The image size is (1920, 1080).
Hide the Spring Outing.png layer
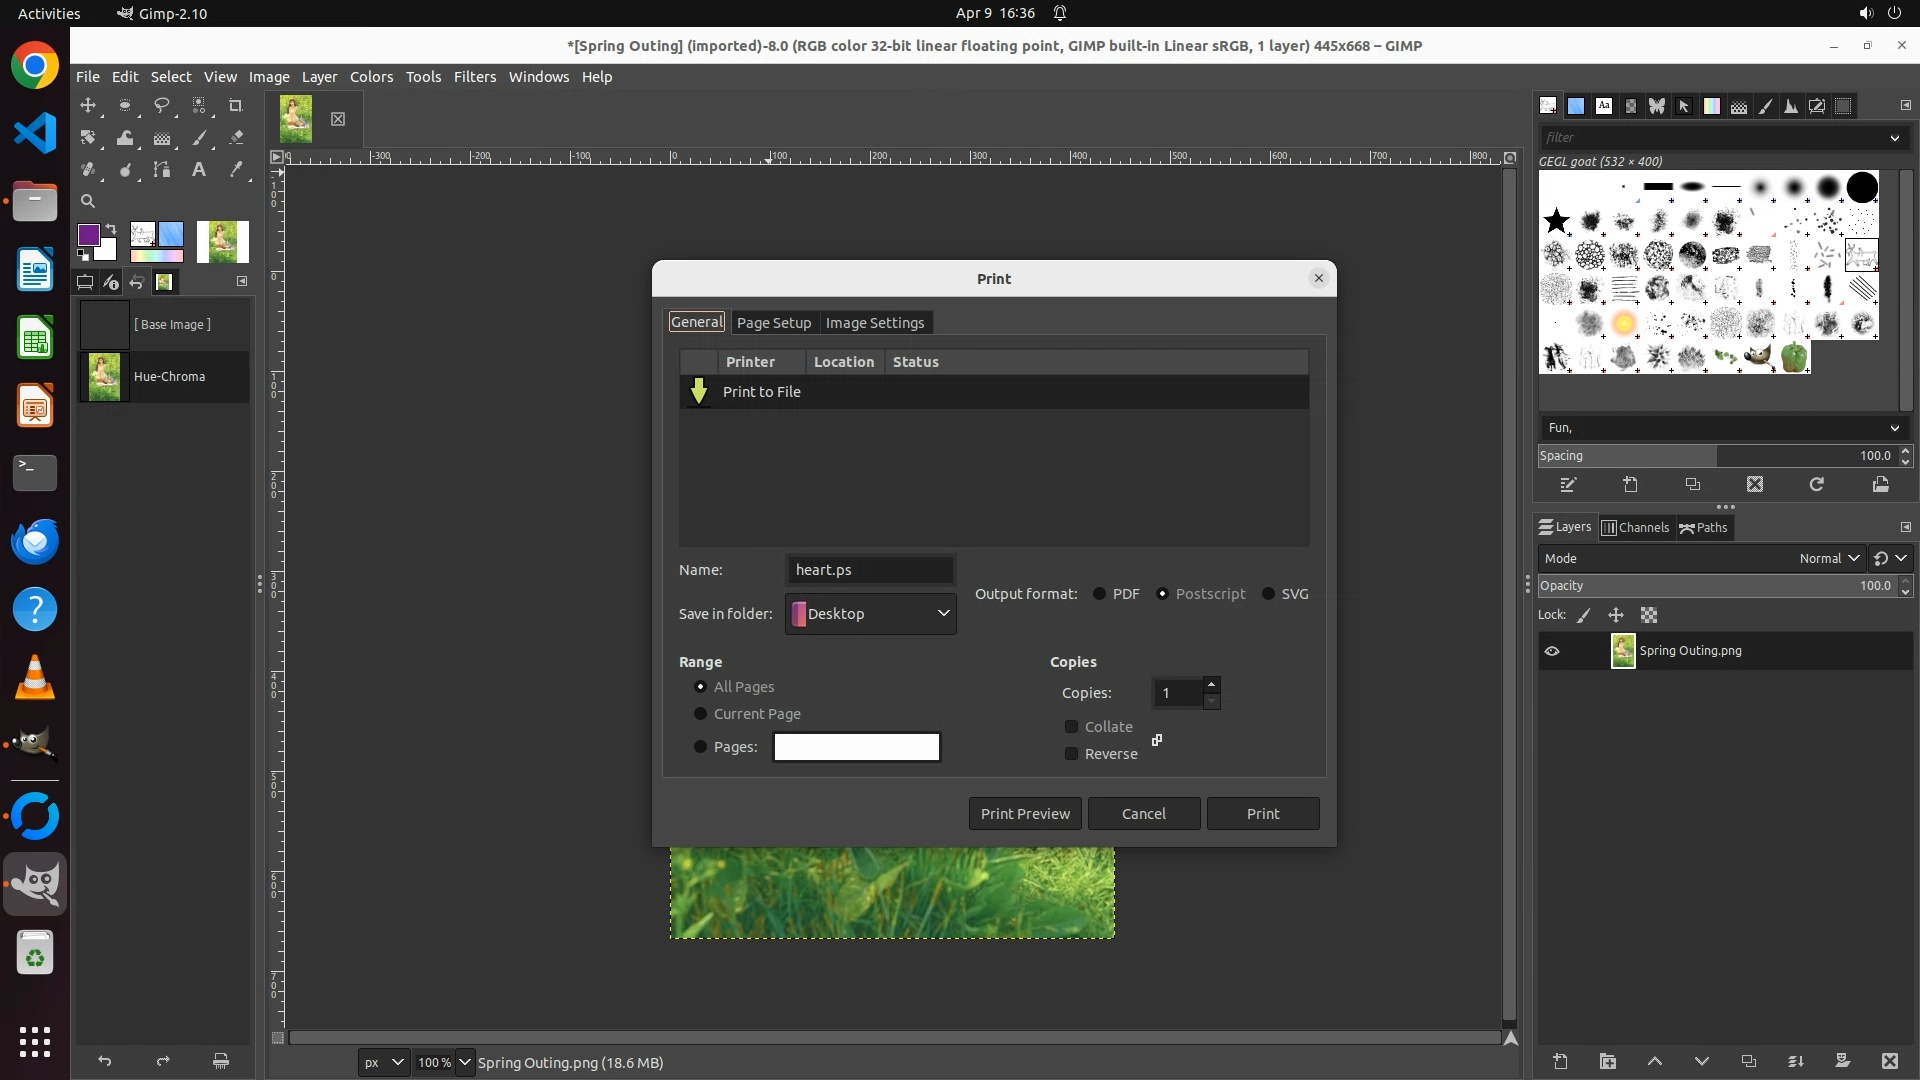pyautogui.click(x=1552, y=651)
